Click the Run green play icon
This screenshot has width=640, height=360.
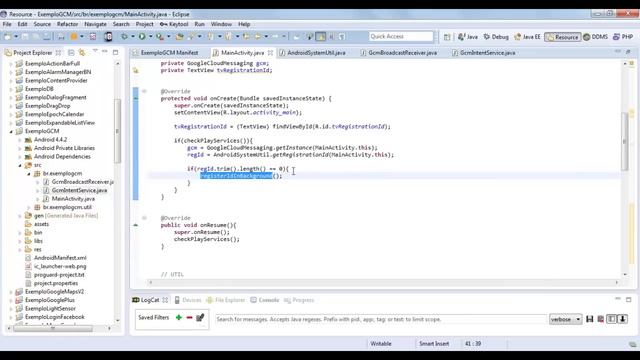click(142, 37)
